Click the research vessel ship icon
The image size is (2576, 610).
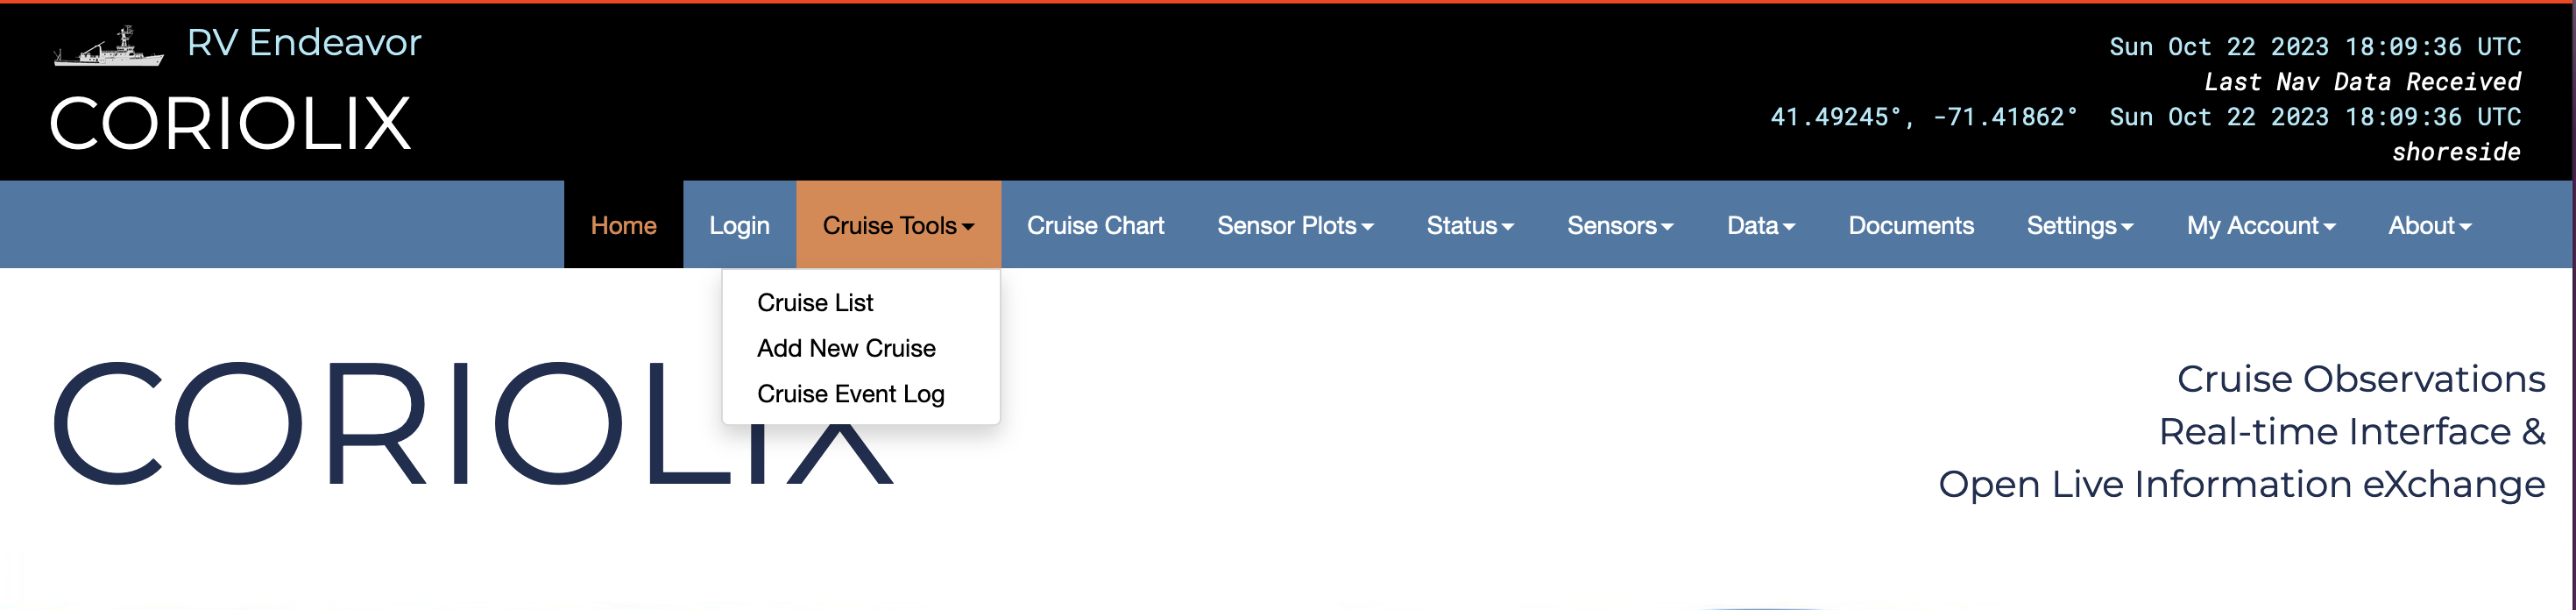108,47
